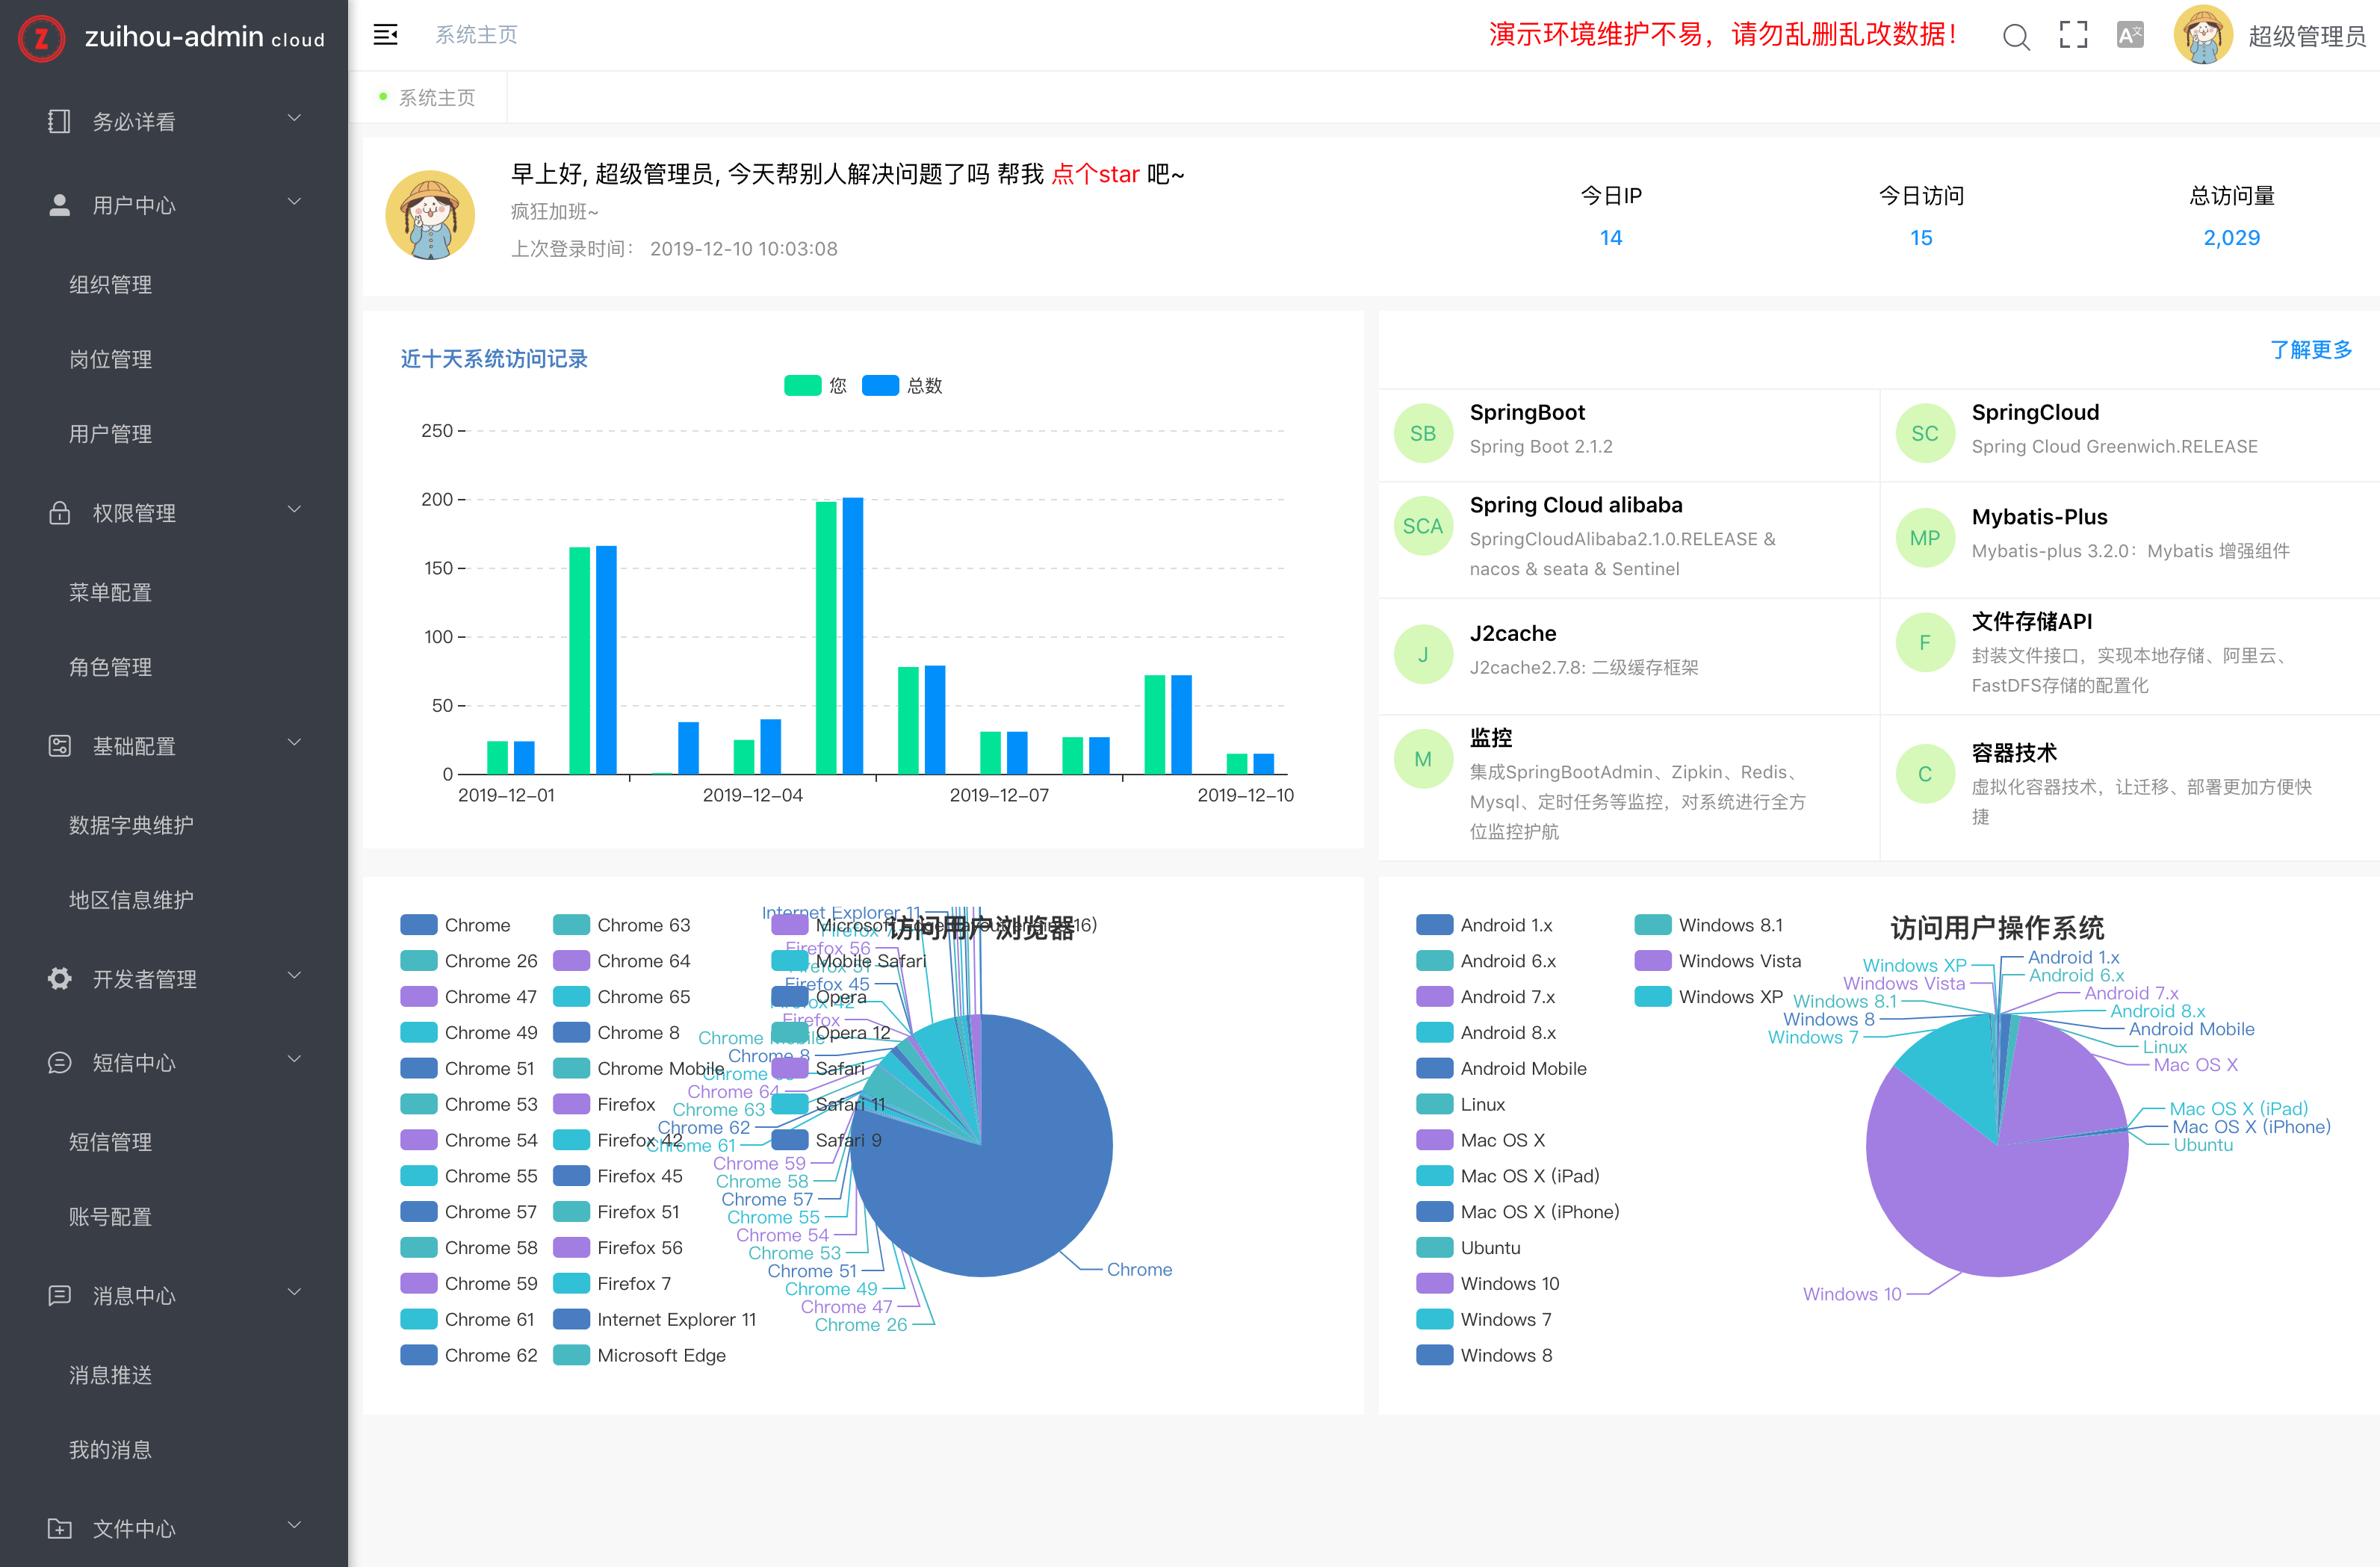Click the zuihou-admin red logo icon
The image size is (2380, 1567).
(41, 38)
